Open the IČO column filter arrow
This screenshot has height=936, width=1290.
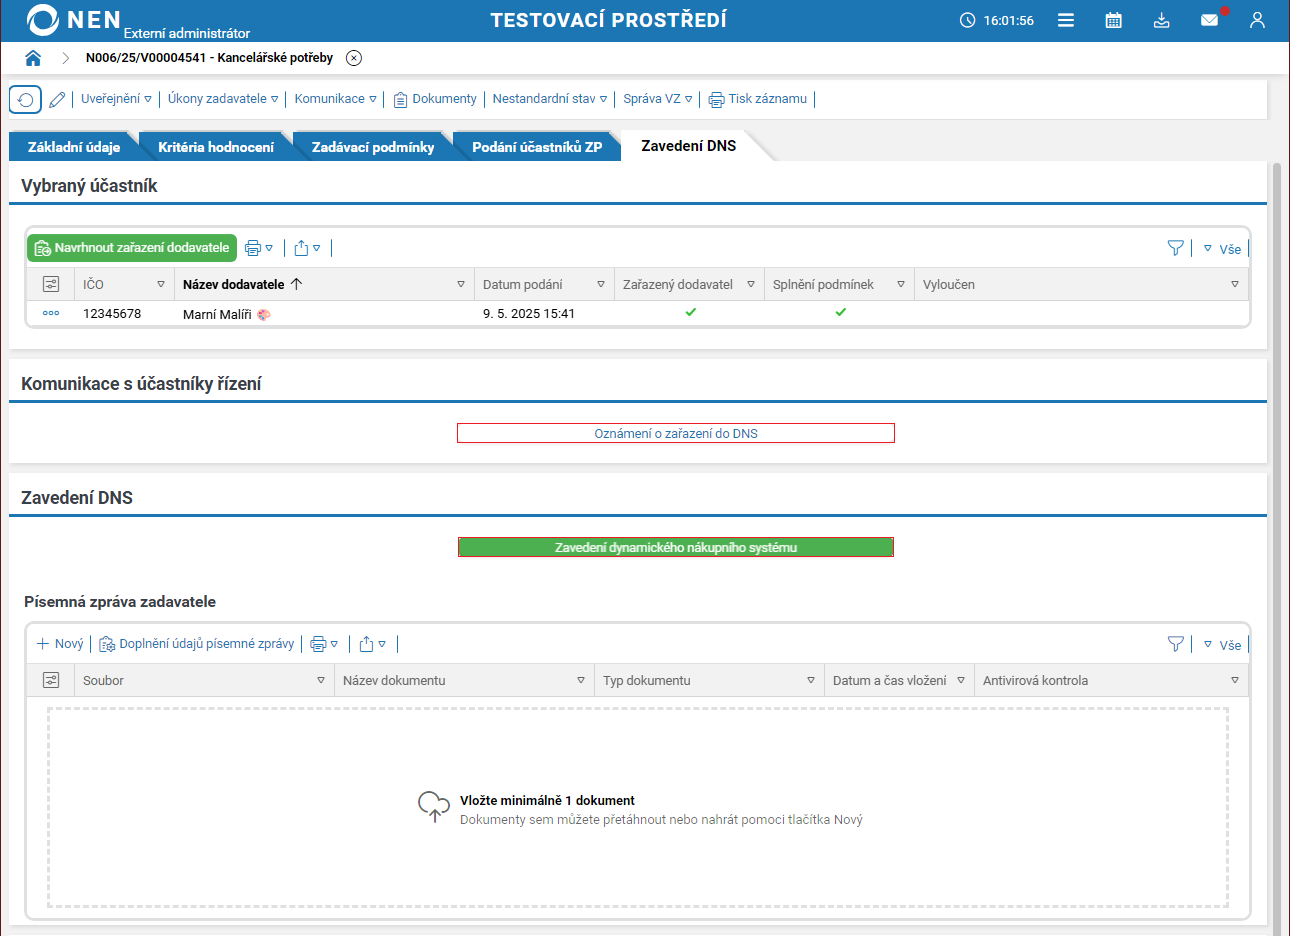[x=161, y=285]
